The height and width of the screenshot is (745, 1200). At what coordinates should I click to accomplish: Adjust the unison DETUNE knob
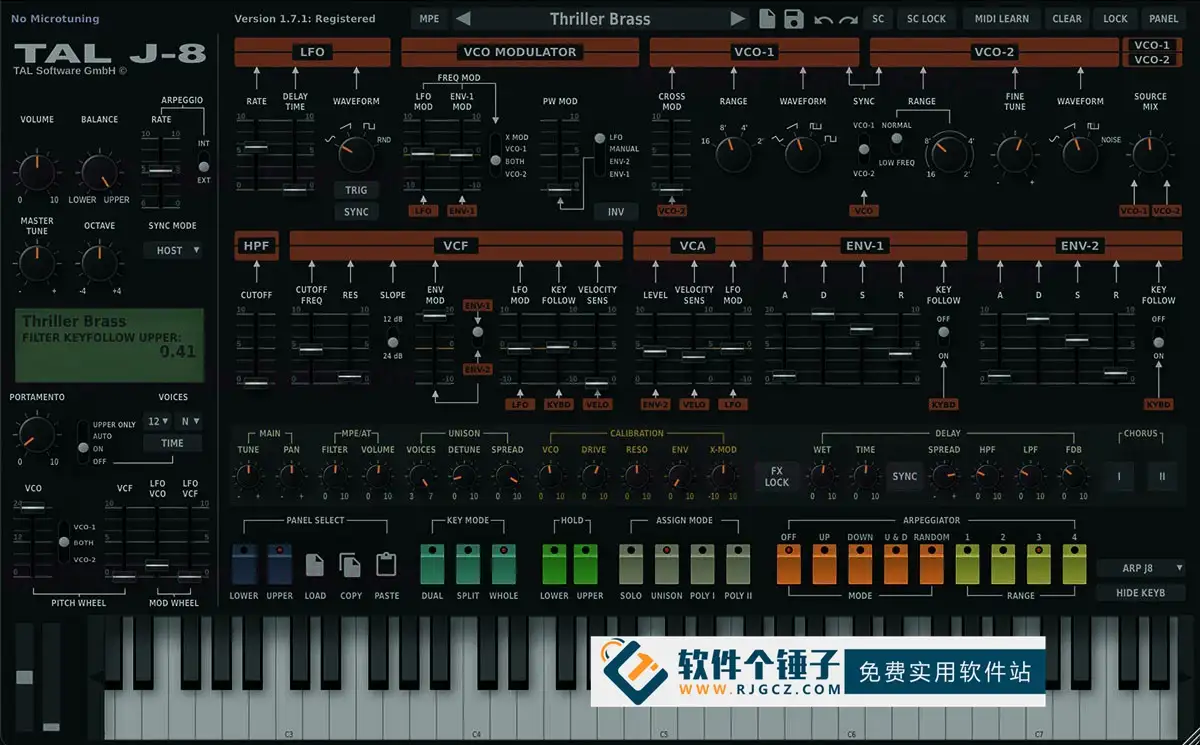[464, 476]
